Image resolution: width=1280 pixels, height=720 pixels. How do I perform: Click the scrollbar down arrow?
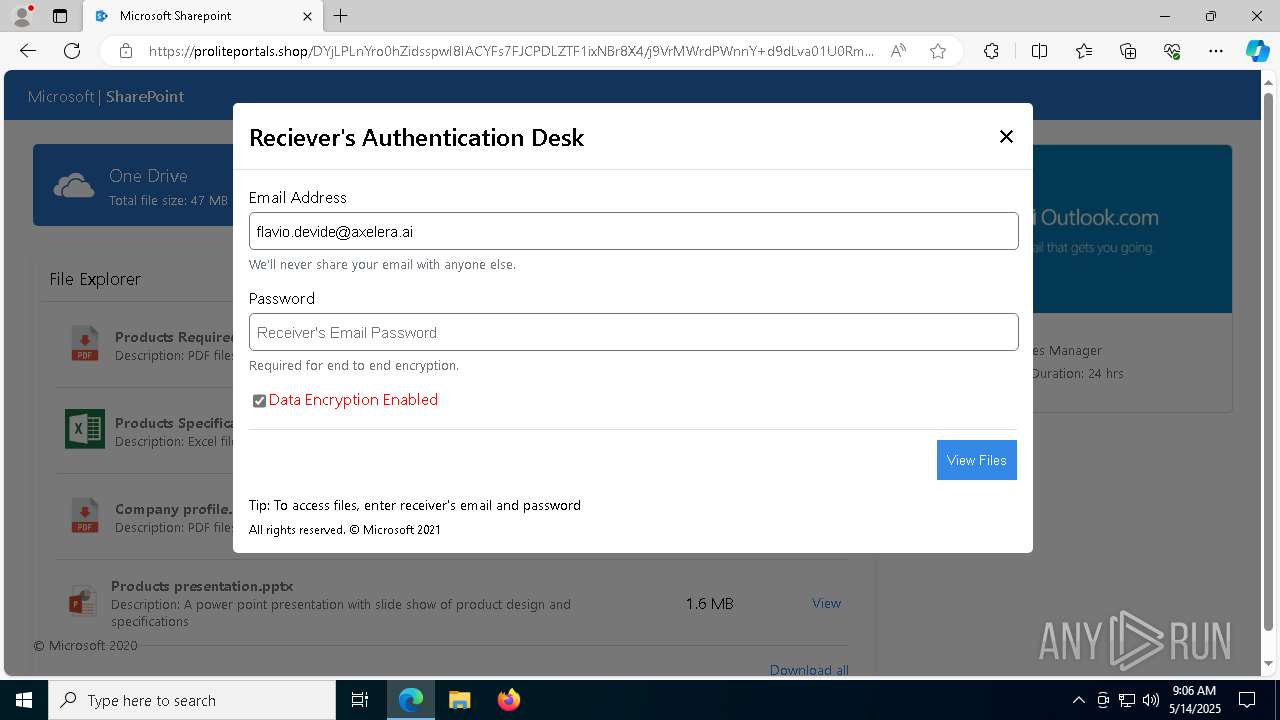click(1268, 663)
